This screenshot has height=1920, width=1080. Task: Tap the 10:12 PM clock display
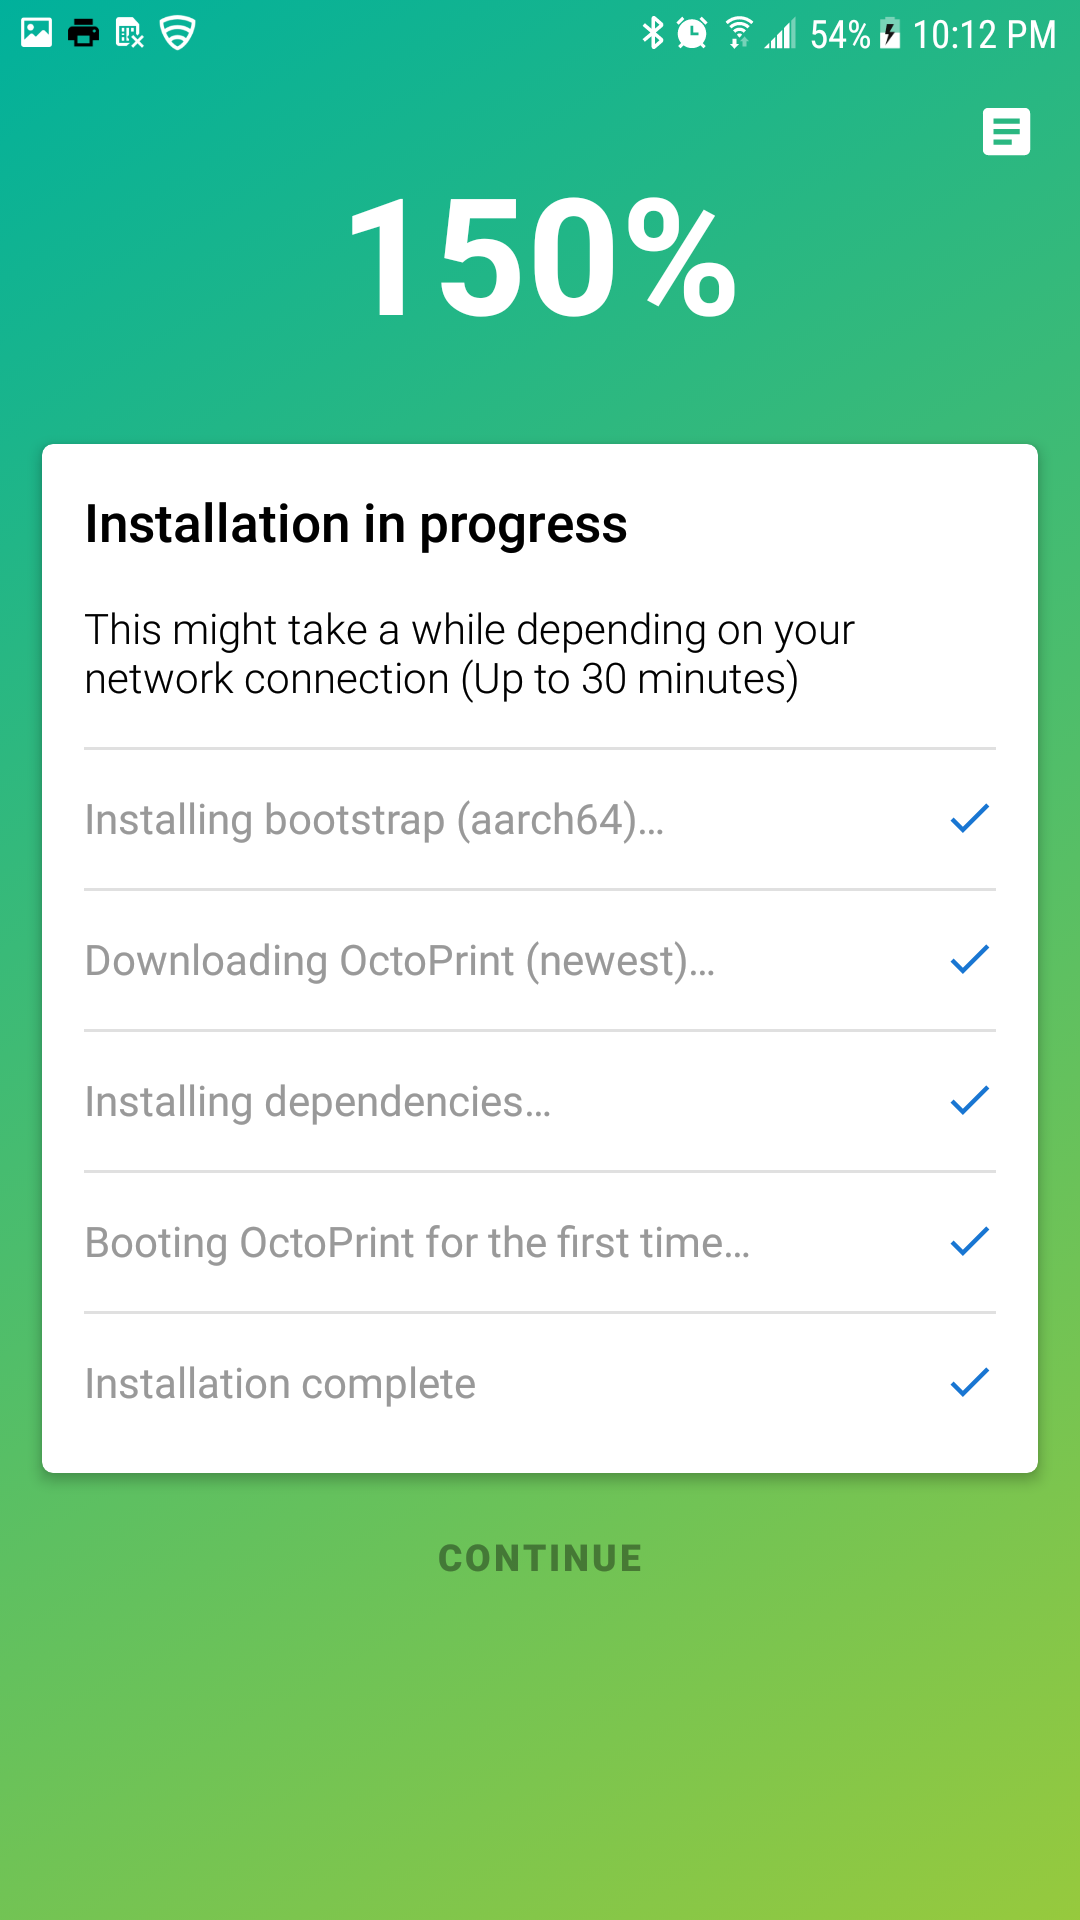985,33
